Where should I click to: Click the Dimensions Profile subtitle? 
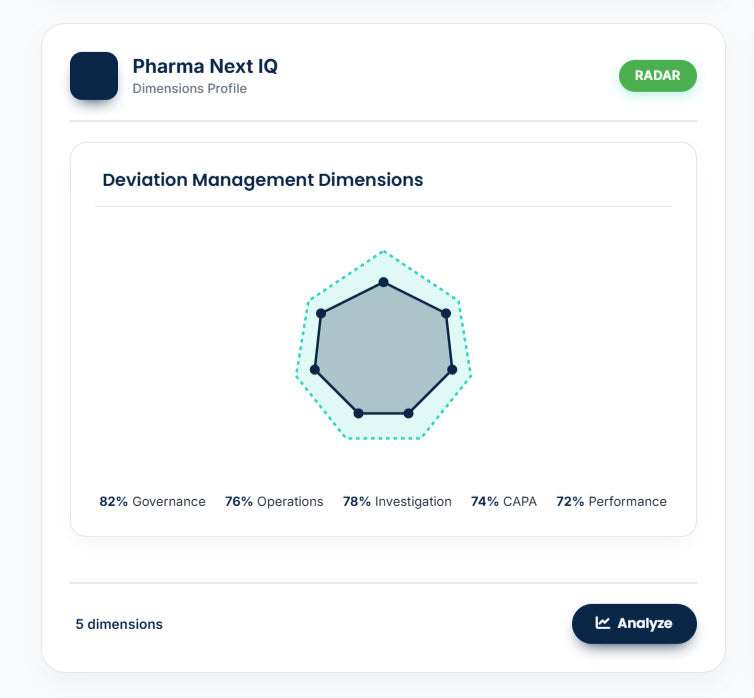pos(189,88)
